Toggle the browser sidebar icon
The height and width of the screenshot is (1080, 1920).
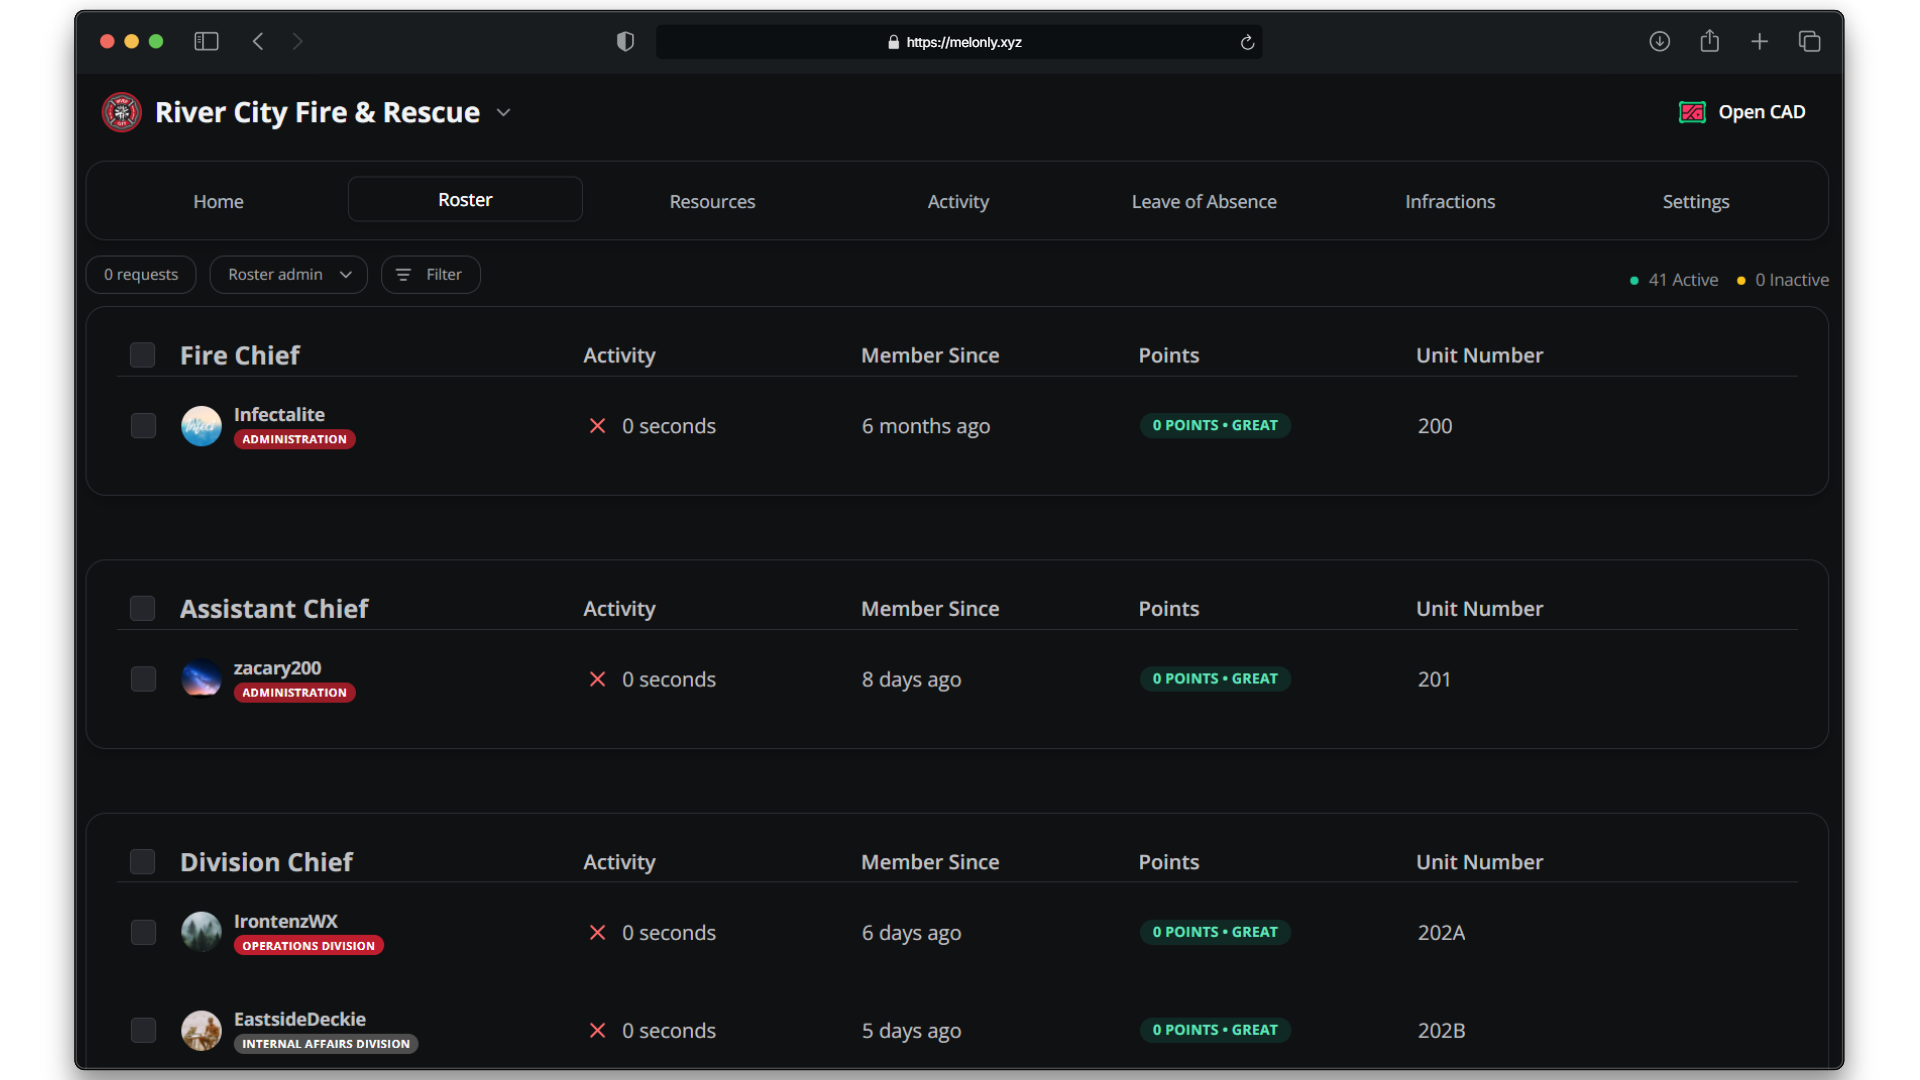[x=206, y=41]
